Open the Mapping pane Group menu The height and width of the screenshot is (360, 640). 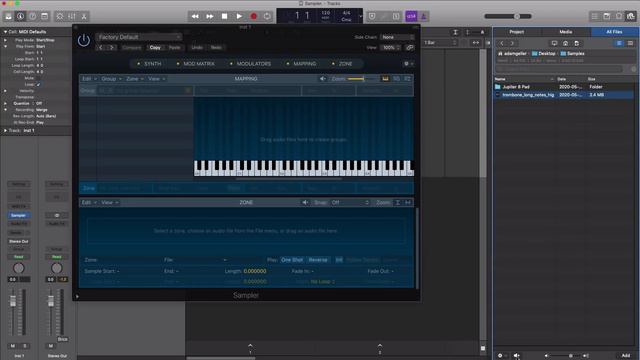tap(111, 79)
